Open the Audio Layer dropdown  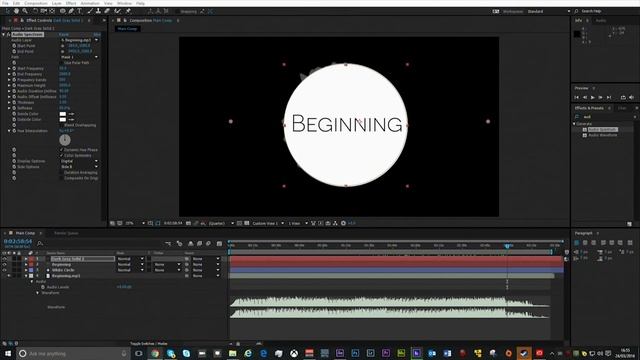(x=79, y=40)
